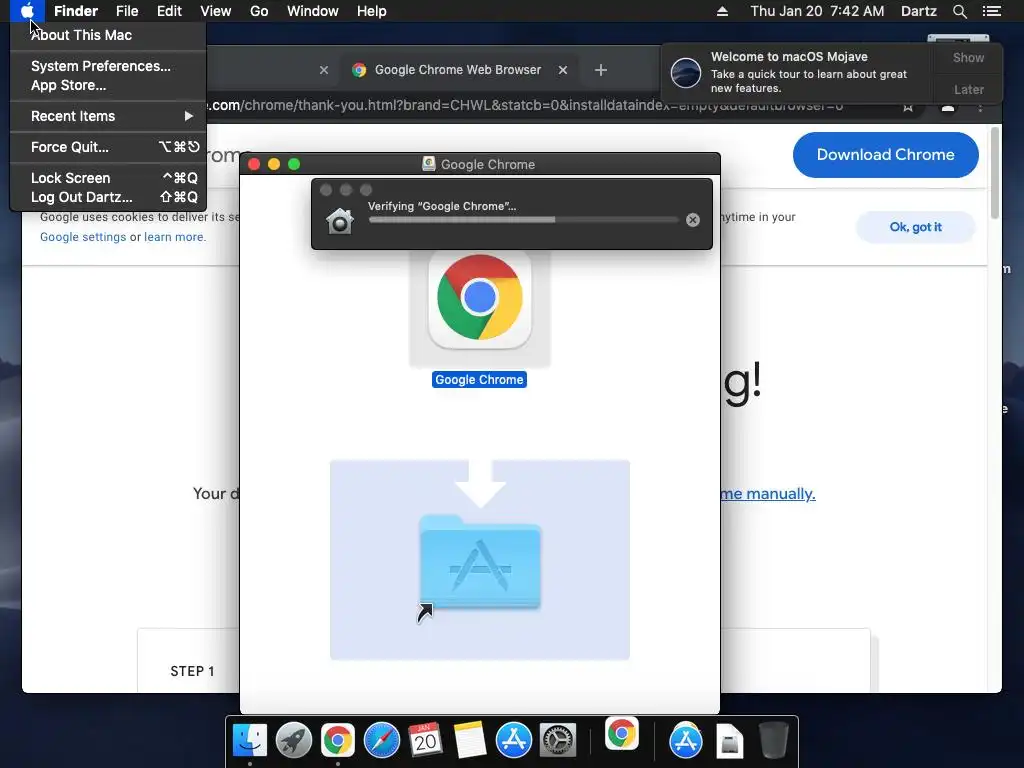Switch to Google Chrome Web Browser tab
The image size is (1024, 768).
point(457,70)
